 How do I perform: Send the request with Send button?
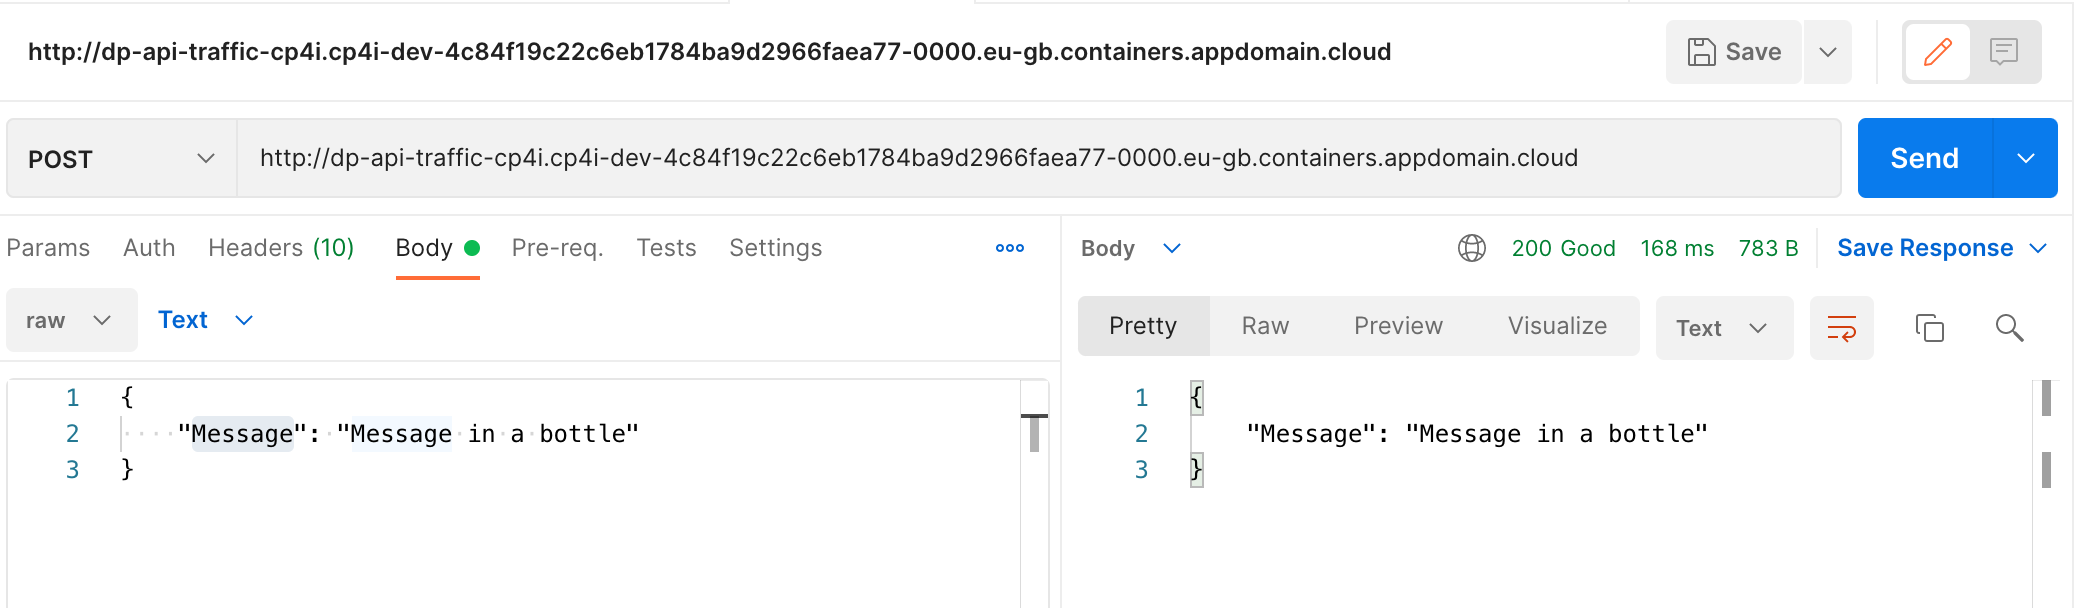(x=1925, y=158)
